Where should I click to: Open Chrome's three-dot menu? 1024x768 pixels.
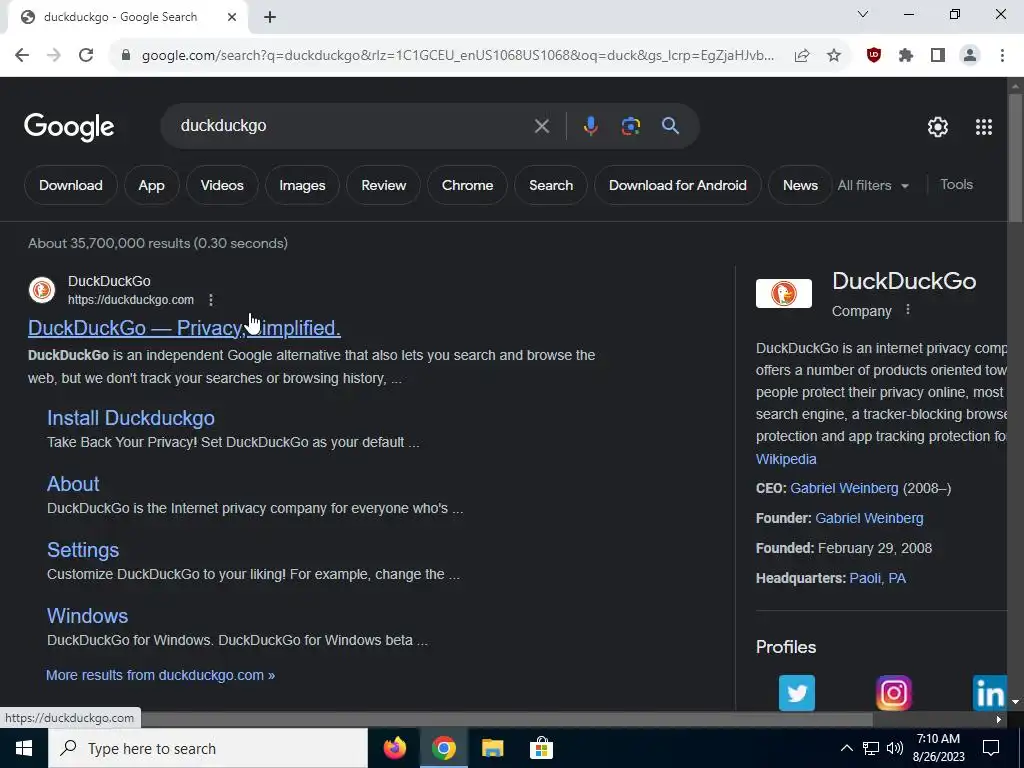1002,56
